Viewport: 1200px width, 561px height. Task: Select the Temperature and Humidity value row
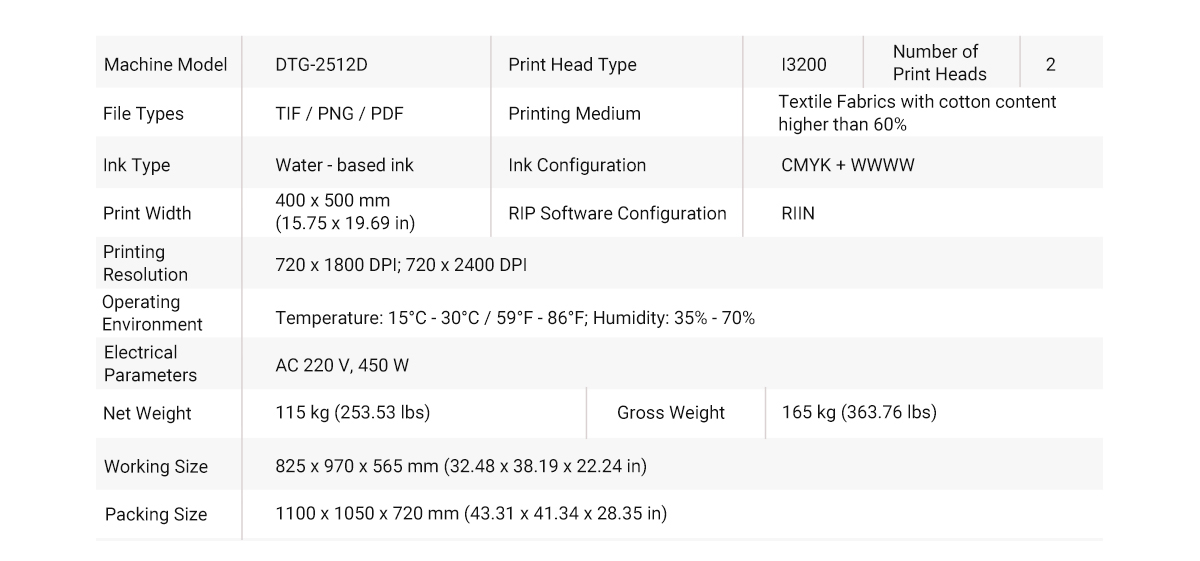[x=515, y=318]
